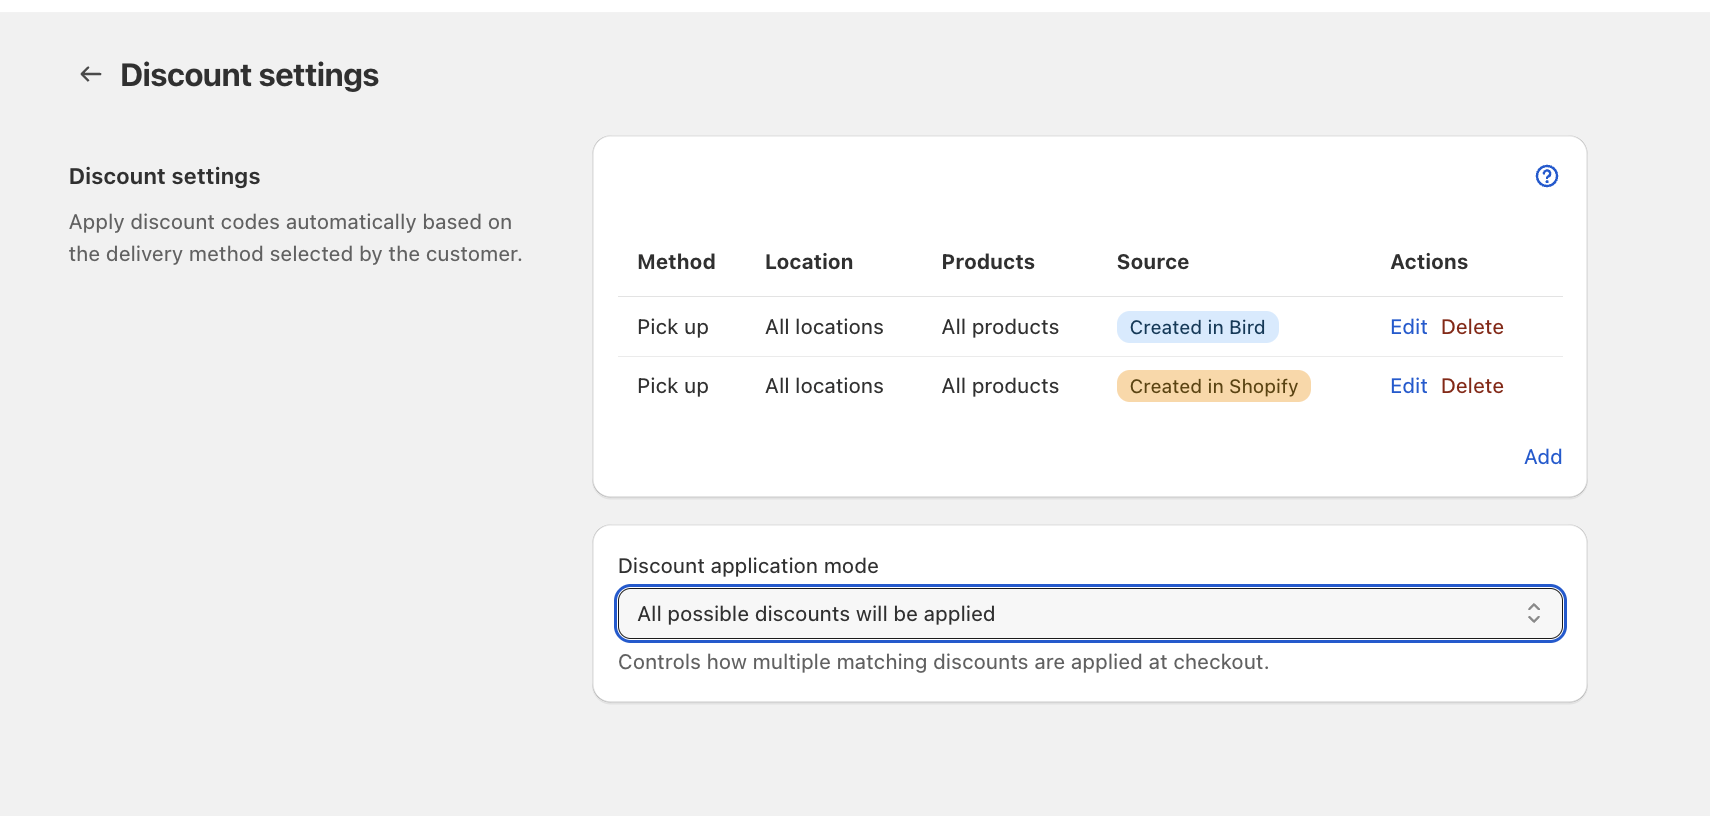The height and width of the screenshot is (816, 1710).
Task: Click the Discount application mode label
Action: pyautogui.click(x=748, y=566)
